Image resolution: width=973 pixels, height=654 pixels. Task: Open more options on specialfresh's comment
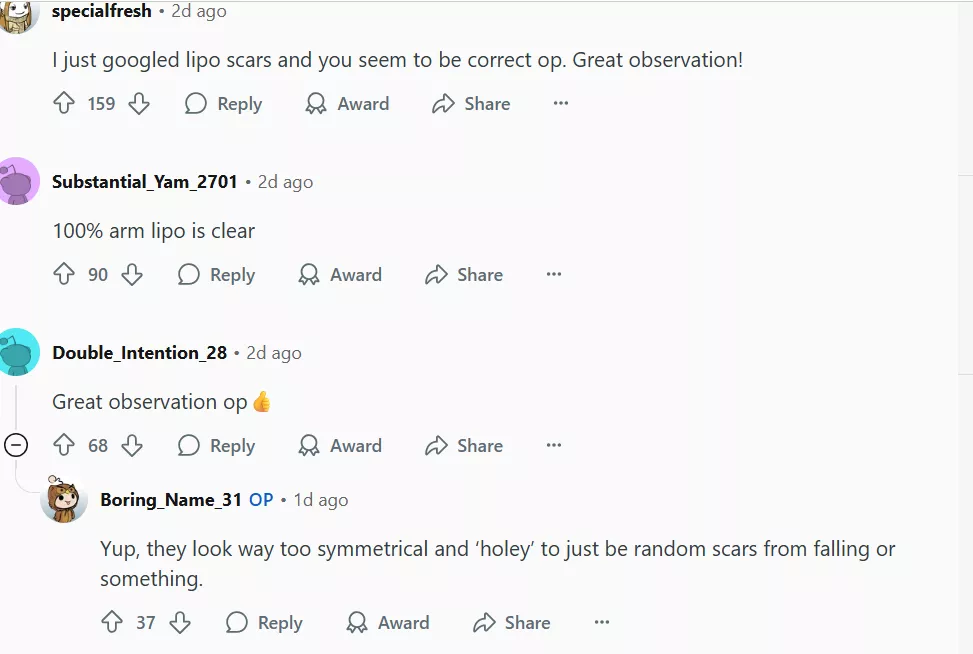[561, 104]
